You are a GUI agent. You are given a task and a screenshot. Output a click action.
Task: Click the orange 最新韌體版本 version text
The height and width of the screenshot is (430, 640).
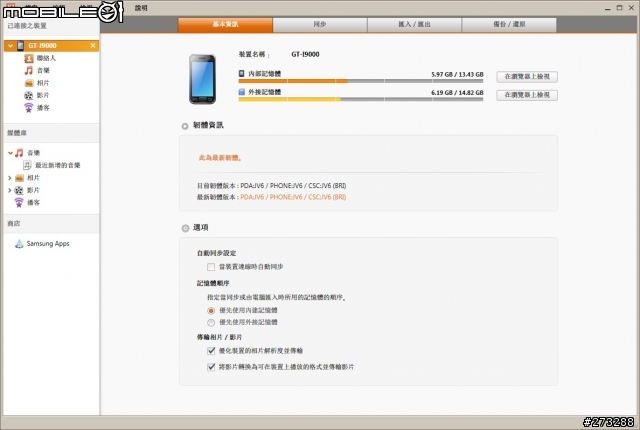(293, 197)
